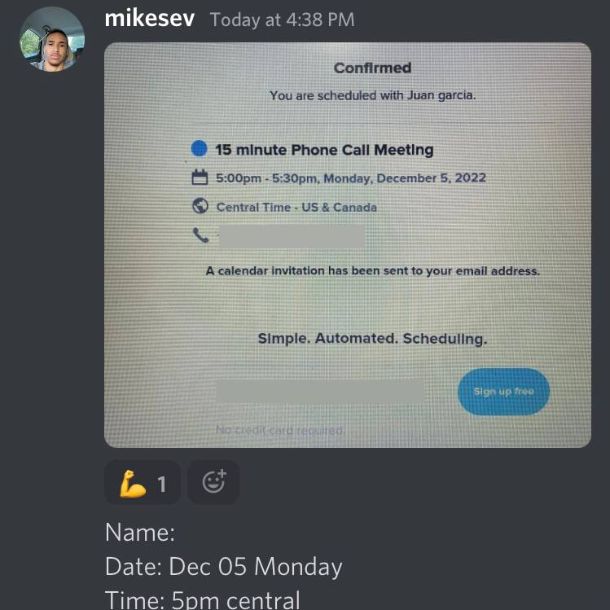Click the greyed email input field
Viewport: 610px width, 610px height.
click(320, 391)
